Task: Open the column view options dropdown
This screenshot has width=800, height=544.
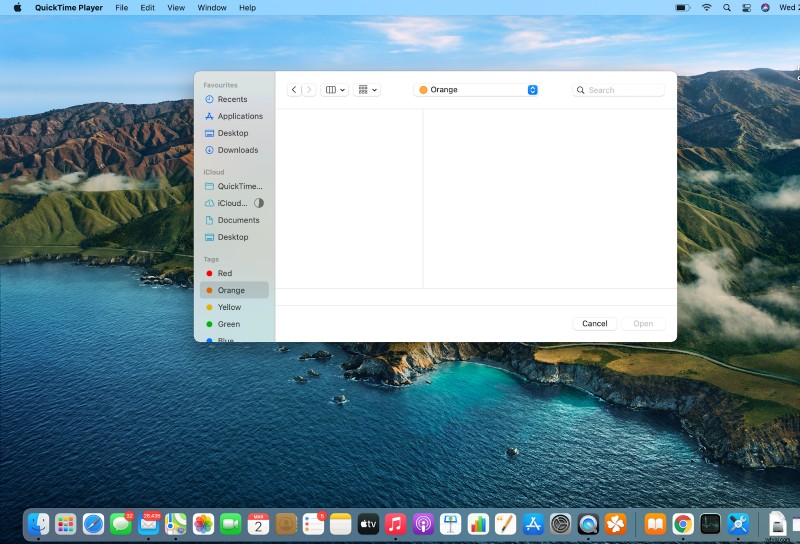Action: 335,90
